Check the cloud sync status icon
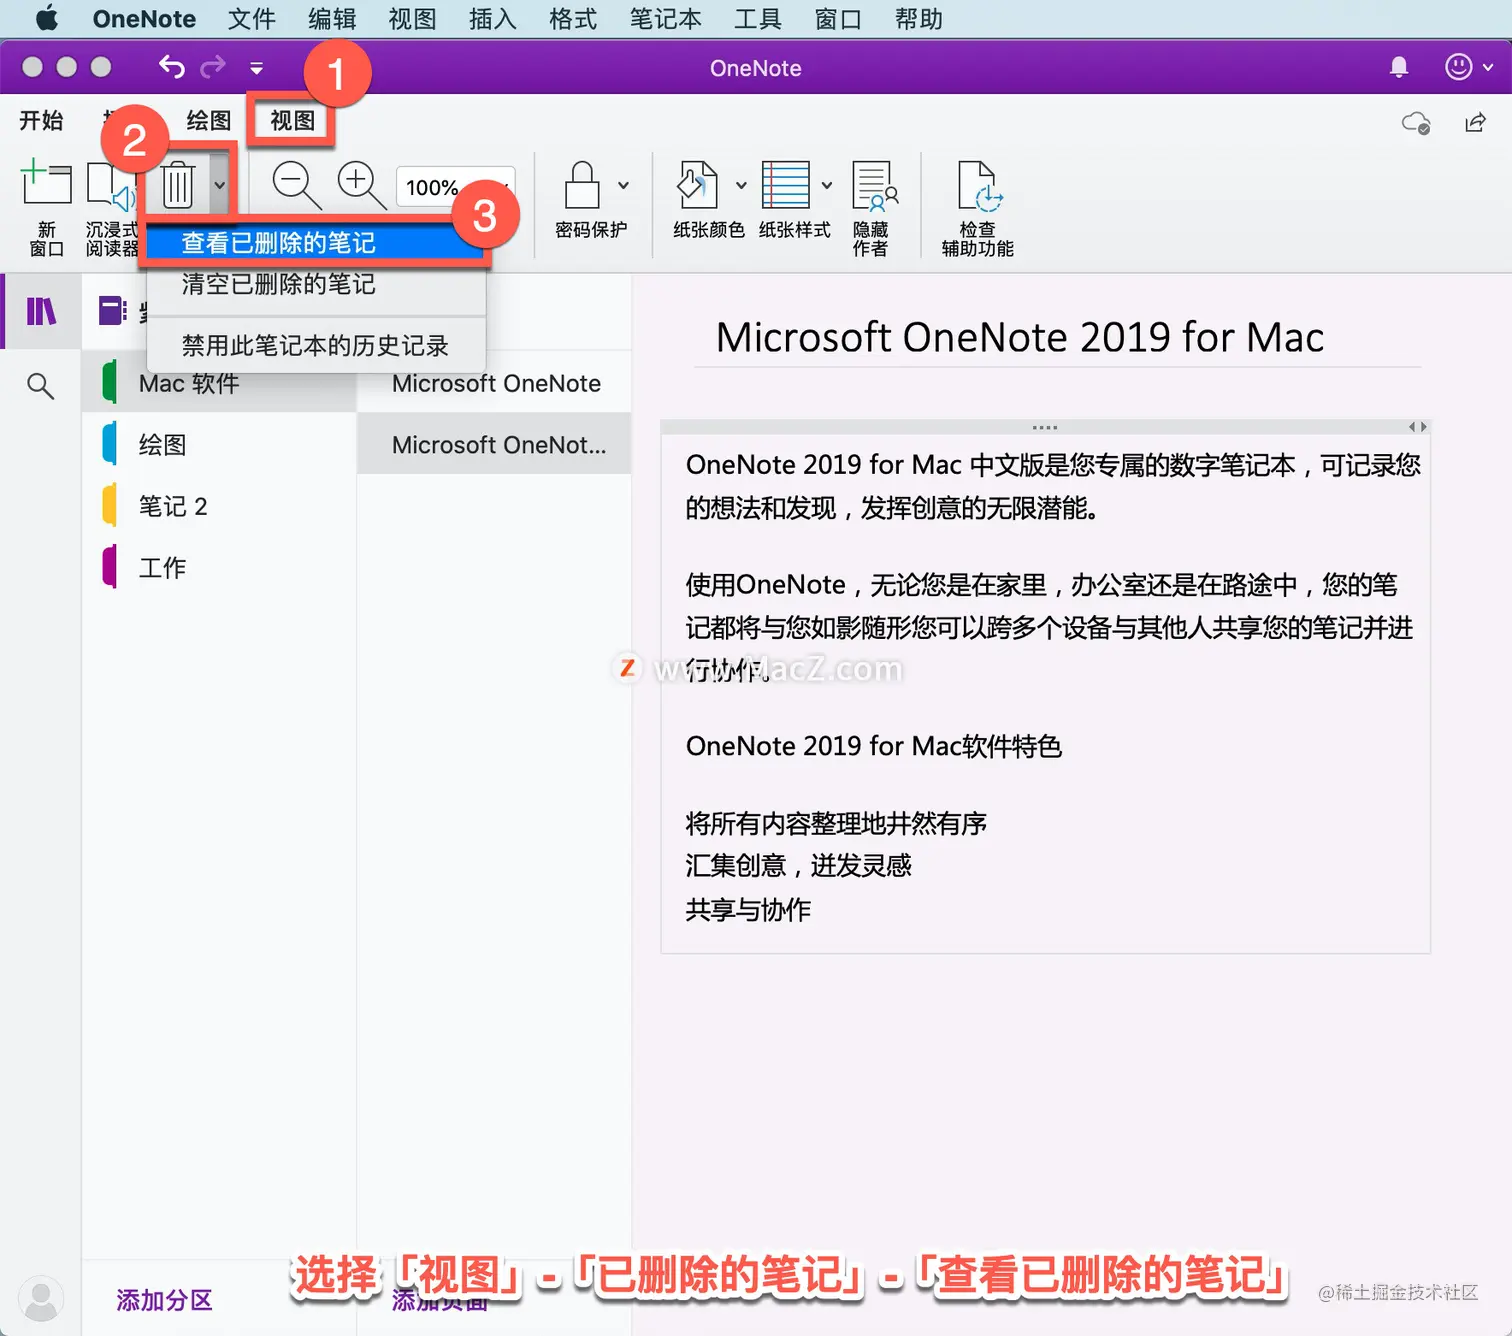1512x1336 pixels. coord(1415,122)
